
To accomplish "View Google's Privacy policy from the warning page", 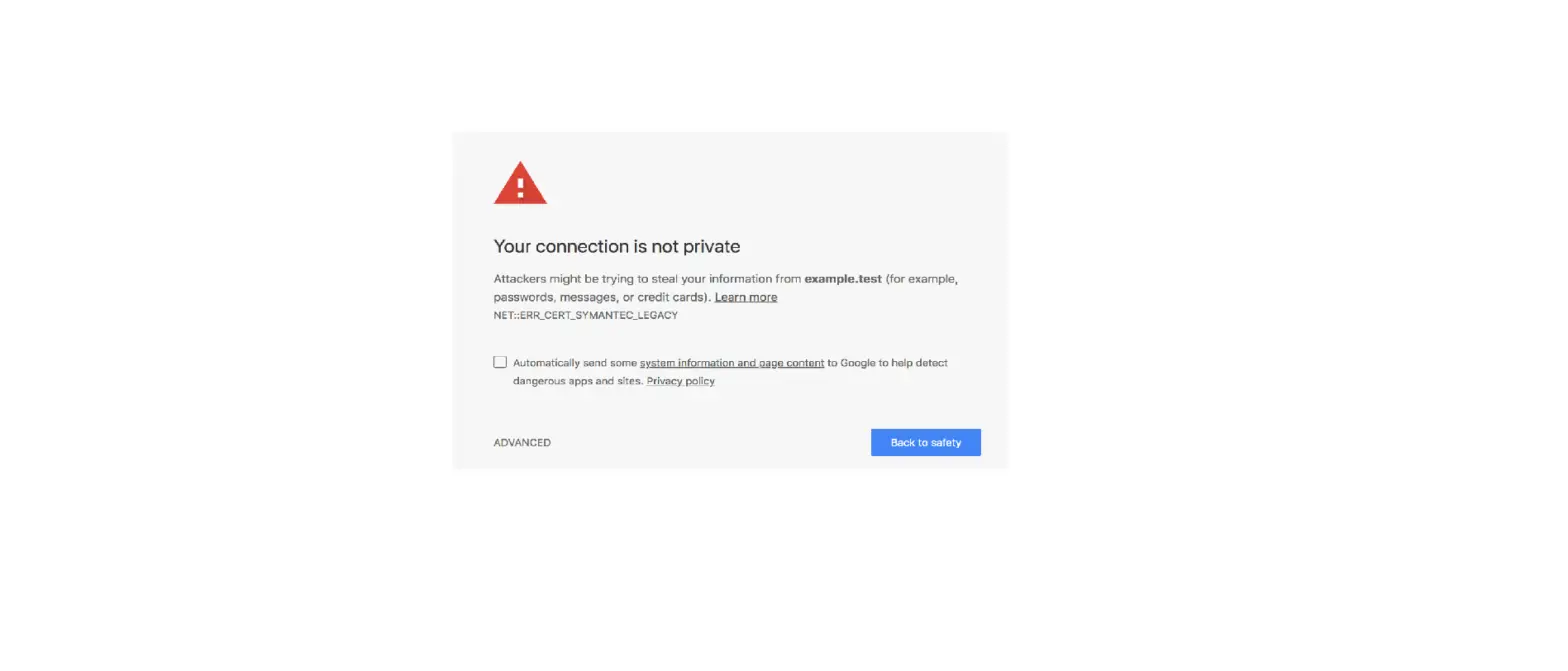I will (x=680, y=380).
